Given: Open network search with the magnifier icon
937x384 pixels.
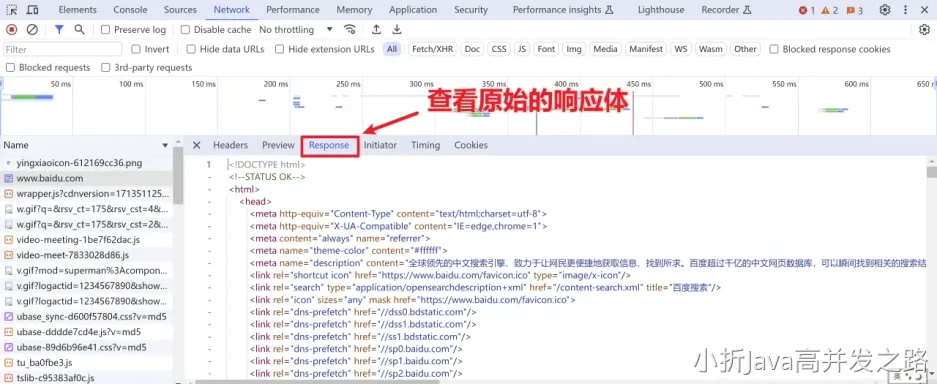Looking at the screenshot, I should pyautogui.click(x=79, y=30).
